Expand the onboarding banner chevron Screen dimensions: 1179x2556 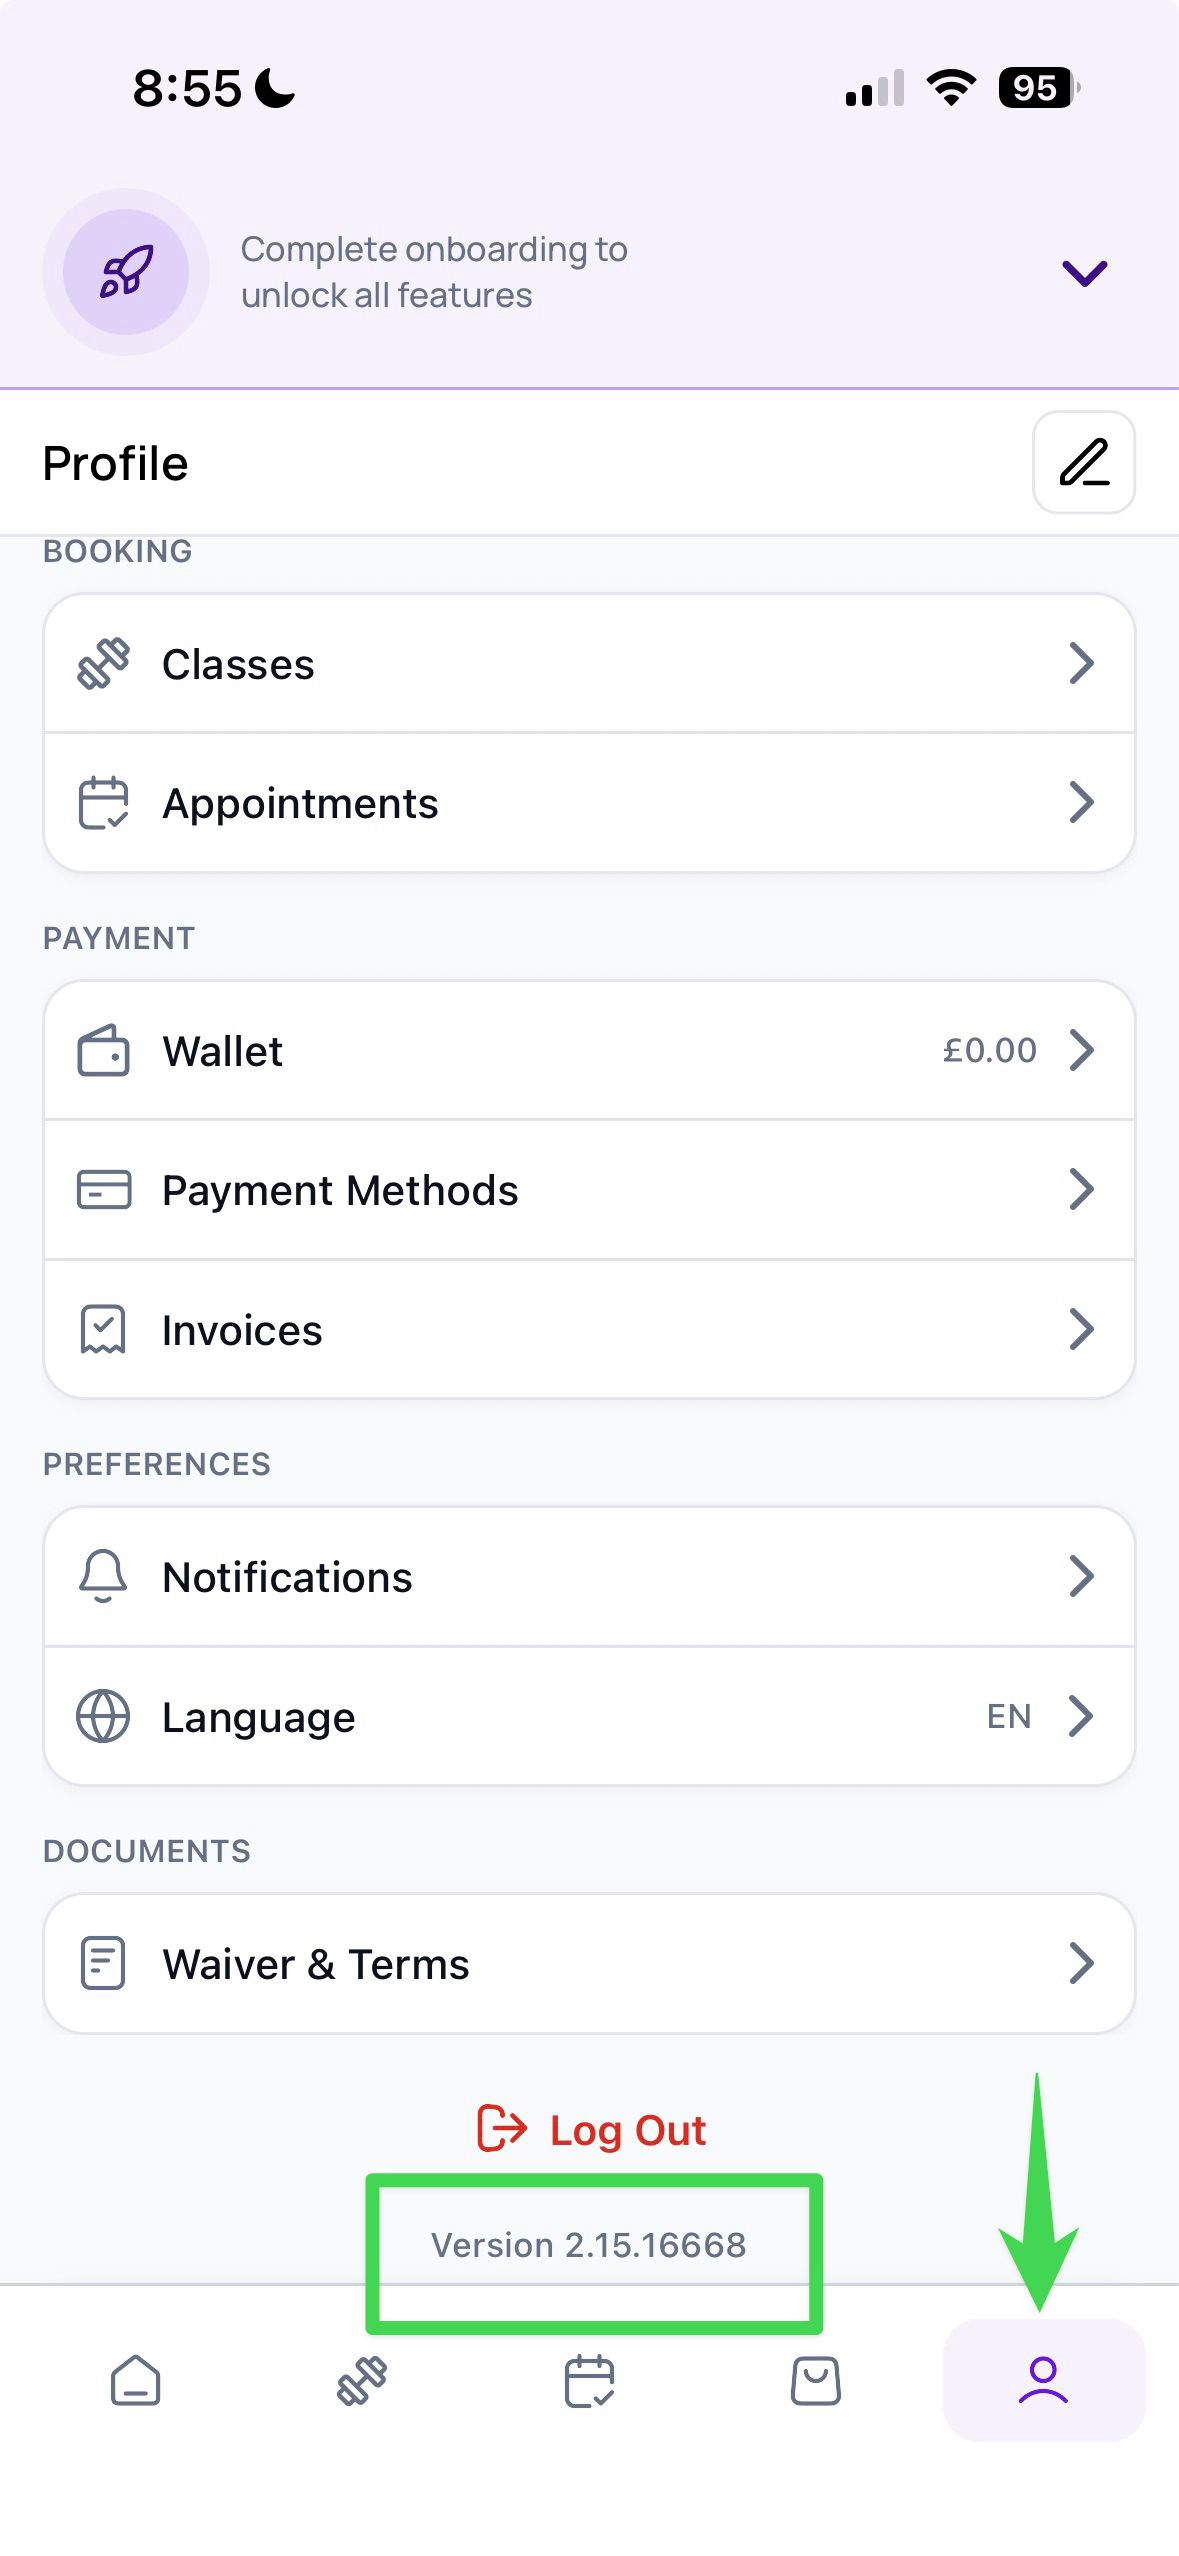tap(1084, 272)
